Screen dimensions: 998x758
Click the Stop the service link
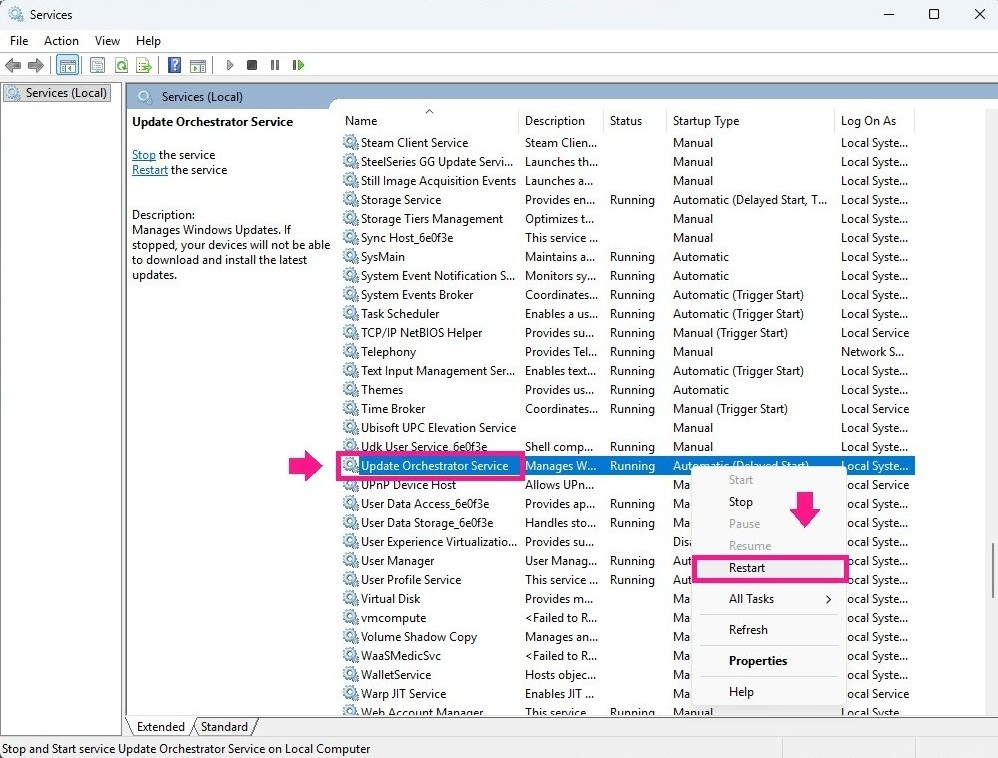[x=144, y=155]
